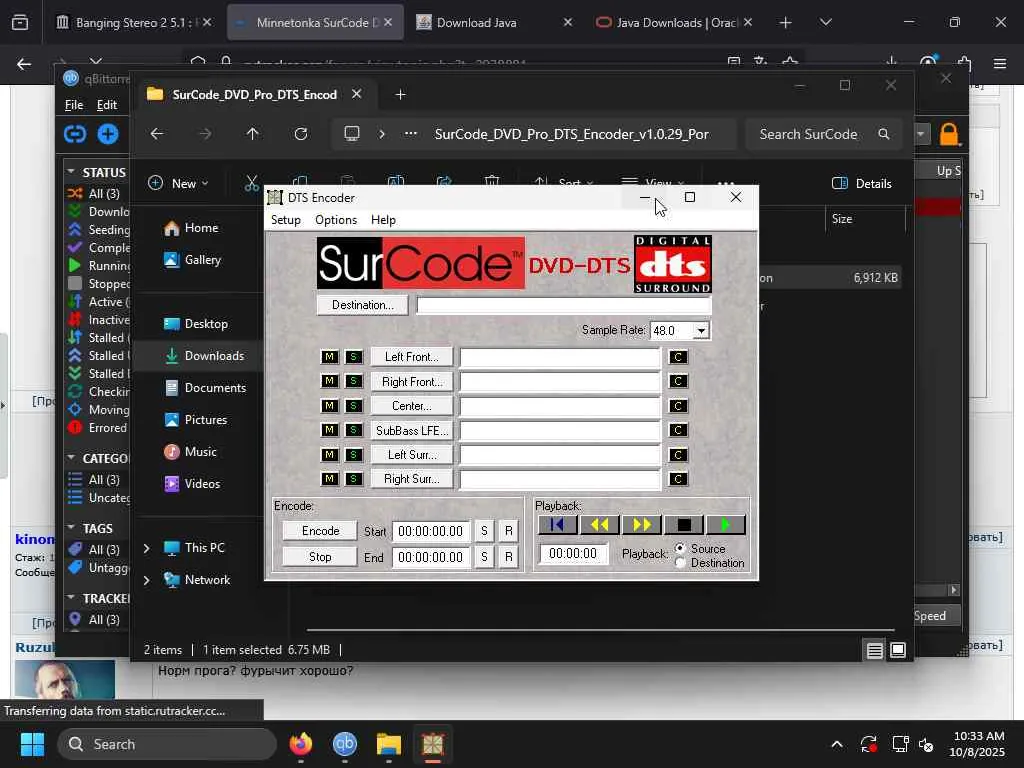This screenshot has height=768, width=1024.
Task: Toggle the Details pane in Explorer
Action: 862,184
